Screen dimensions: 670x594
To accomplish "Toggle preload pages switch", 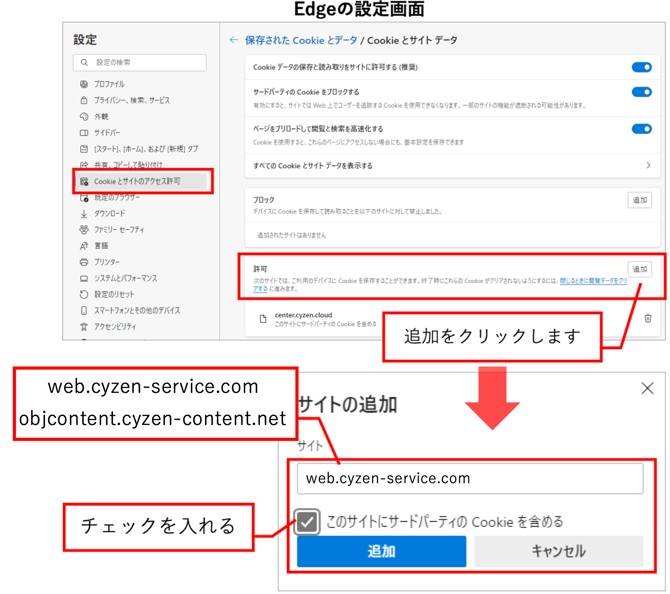I will click(x=641, y=129).
